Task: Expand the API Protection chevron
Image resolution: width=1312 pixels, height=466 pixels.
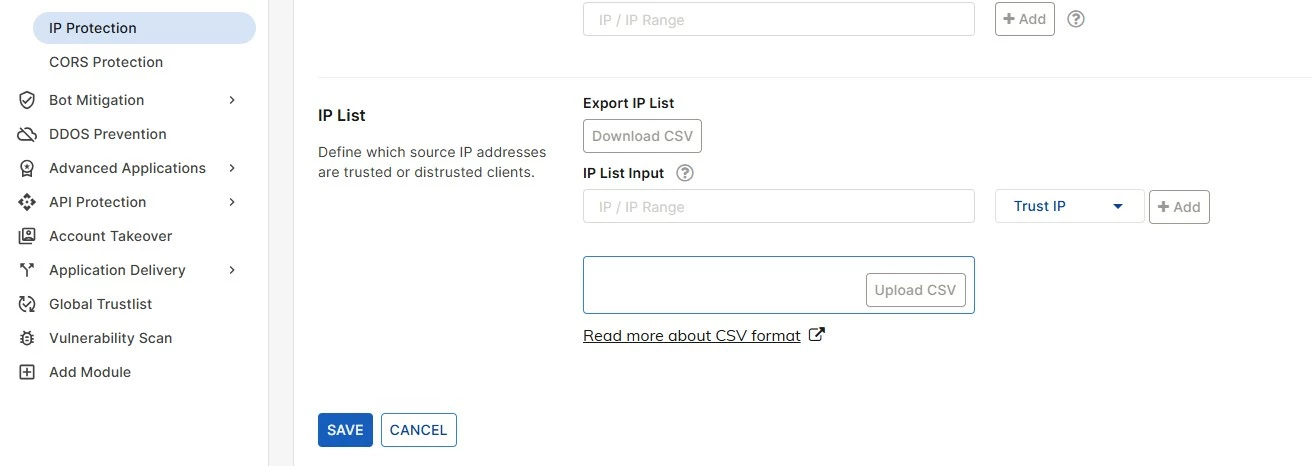Action: point(232,202)
